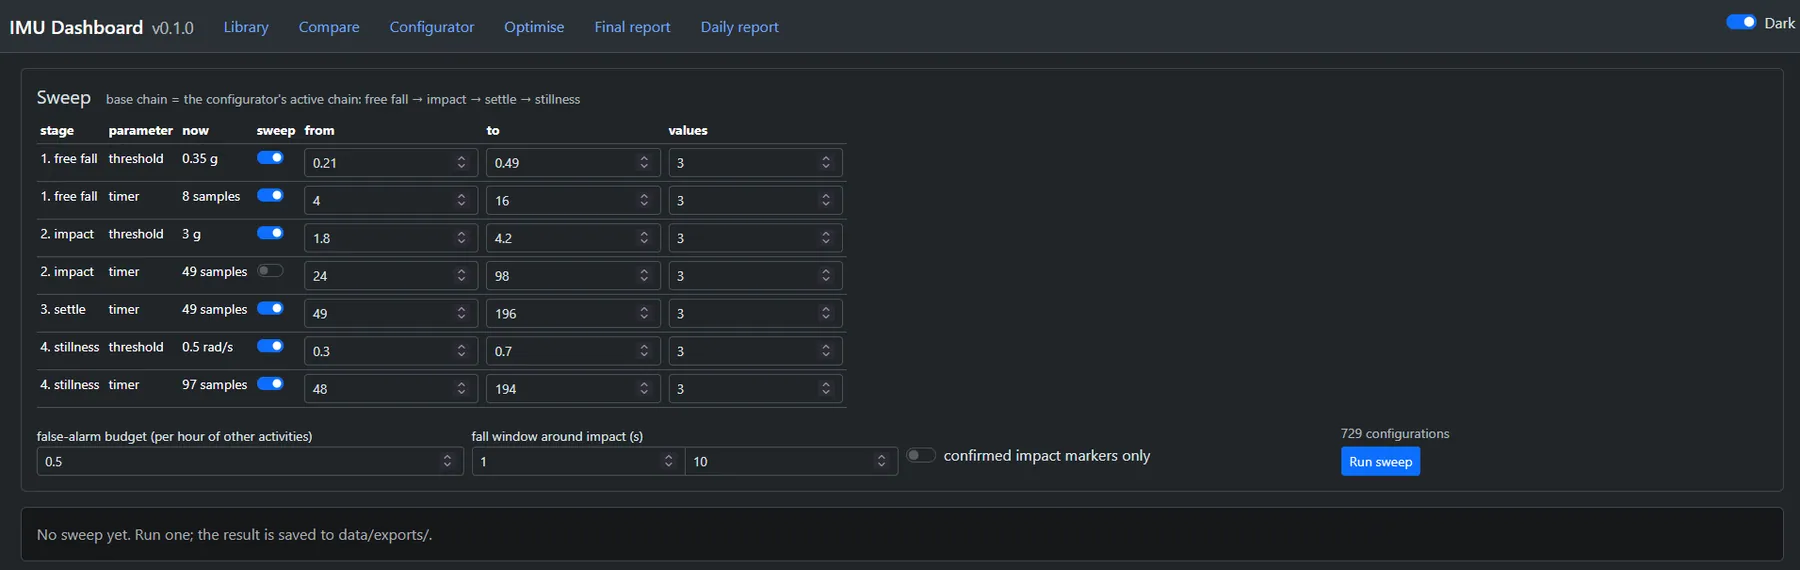Image resolution: width=1800 pixels, height=570 pixels.
Task: Edit stillness threshold to value 0.7
Action: pyautogui.click(x=573, y=351)
